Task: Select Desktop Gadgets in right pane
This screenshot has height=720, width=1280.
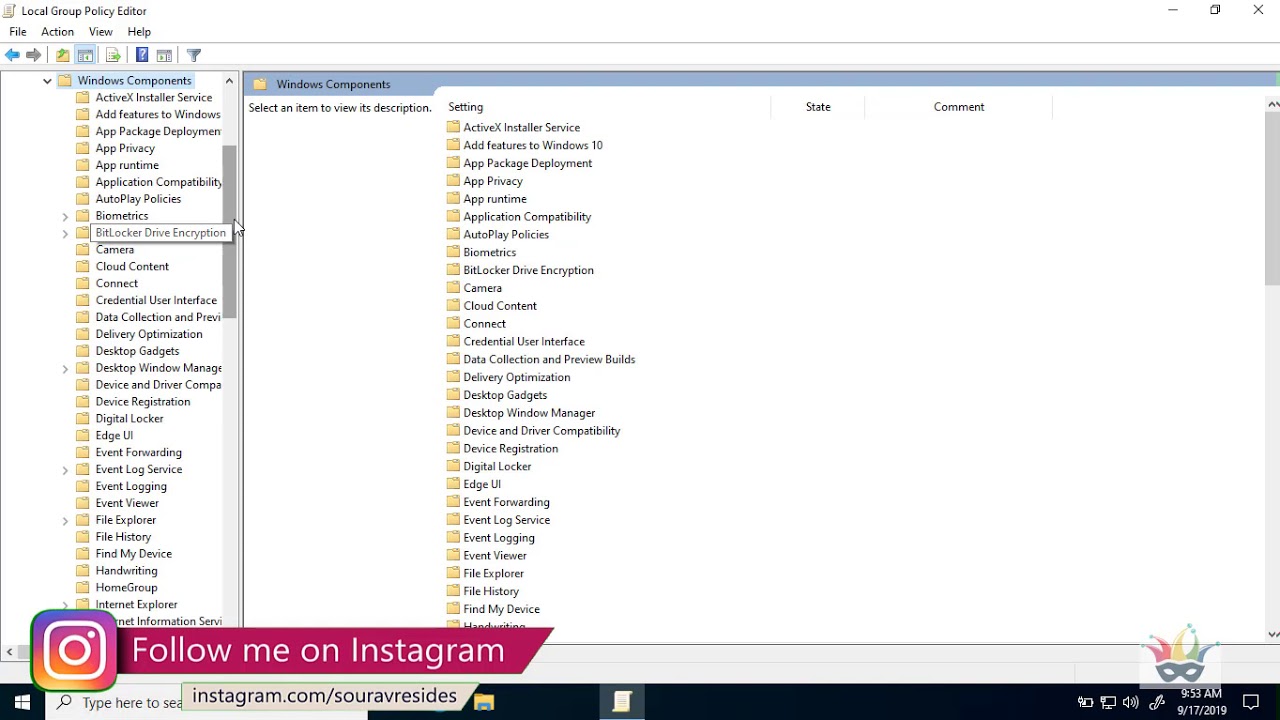Action: coord(505,395)
